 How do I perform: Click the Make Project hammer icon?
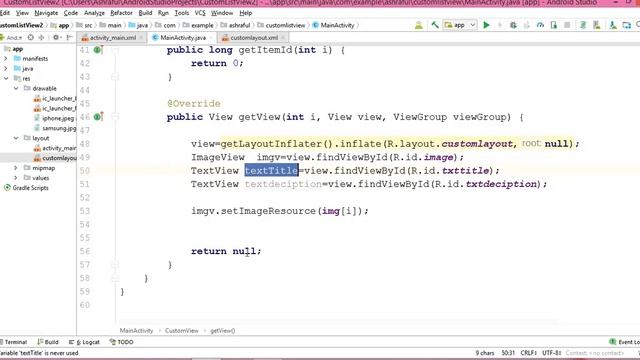(435, 25)
